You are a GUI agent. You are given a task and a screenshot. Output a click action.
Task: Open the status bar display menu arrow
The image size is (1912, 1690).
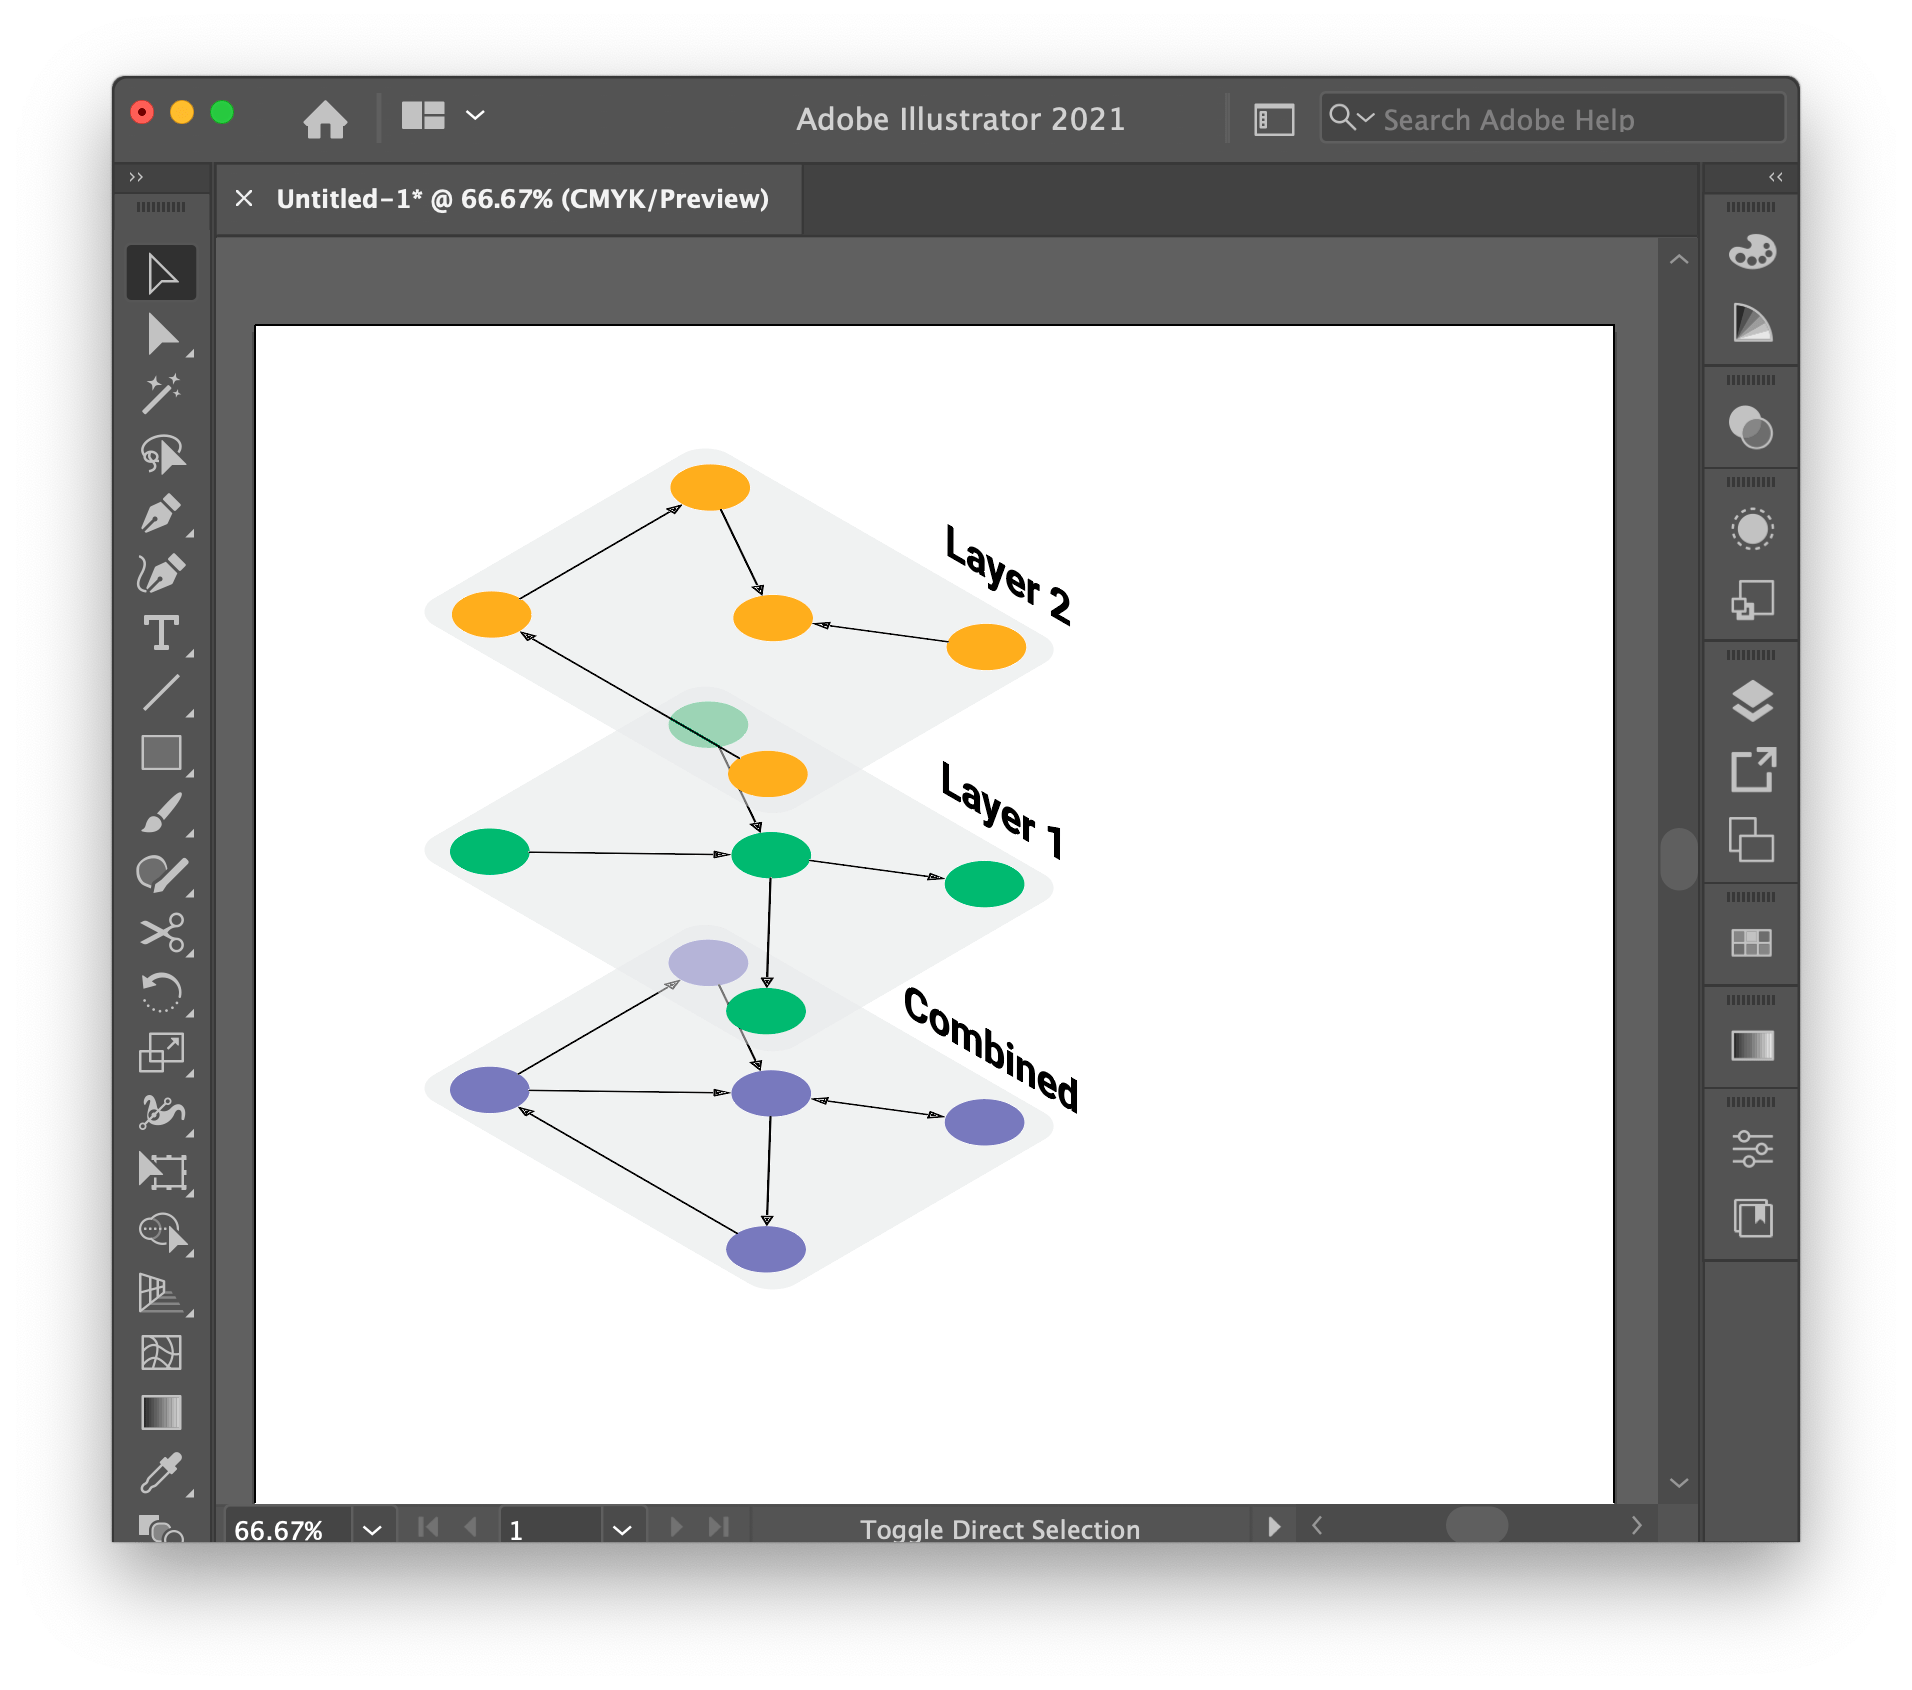(1273, 1527)
